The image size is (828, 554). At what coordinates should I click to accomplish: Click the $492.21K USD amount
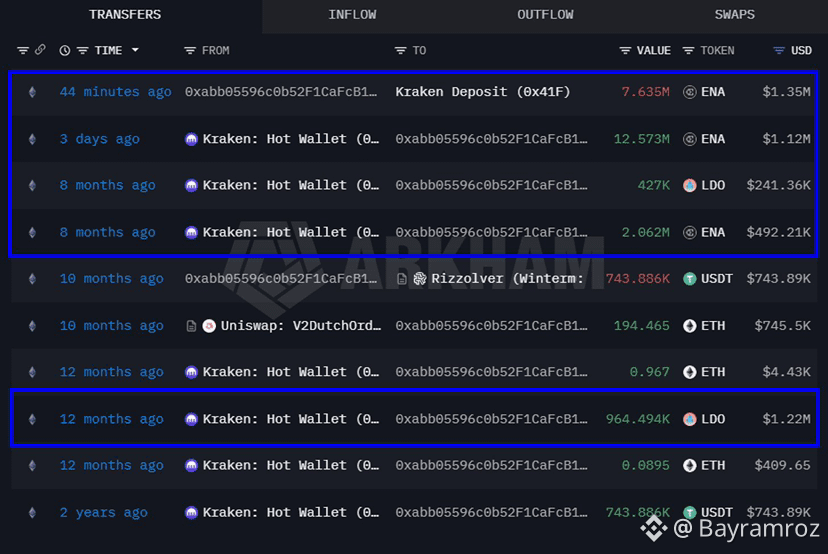pos(778,232)
